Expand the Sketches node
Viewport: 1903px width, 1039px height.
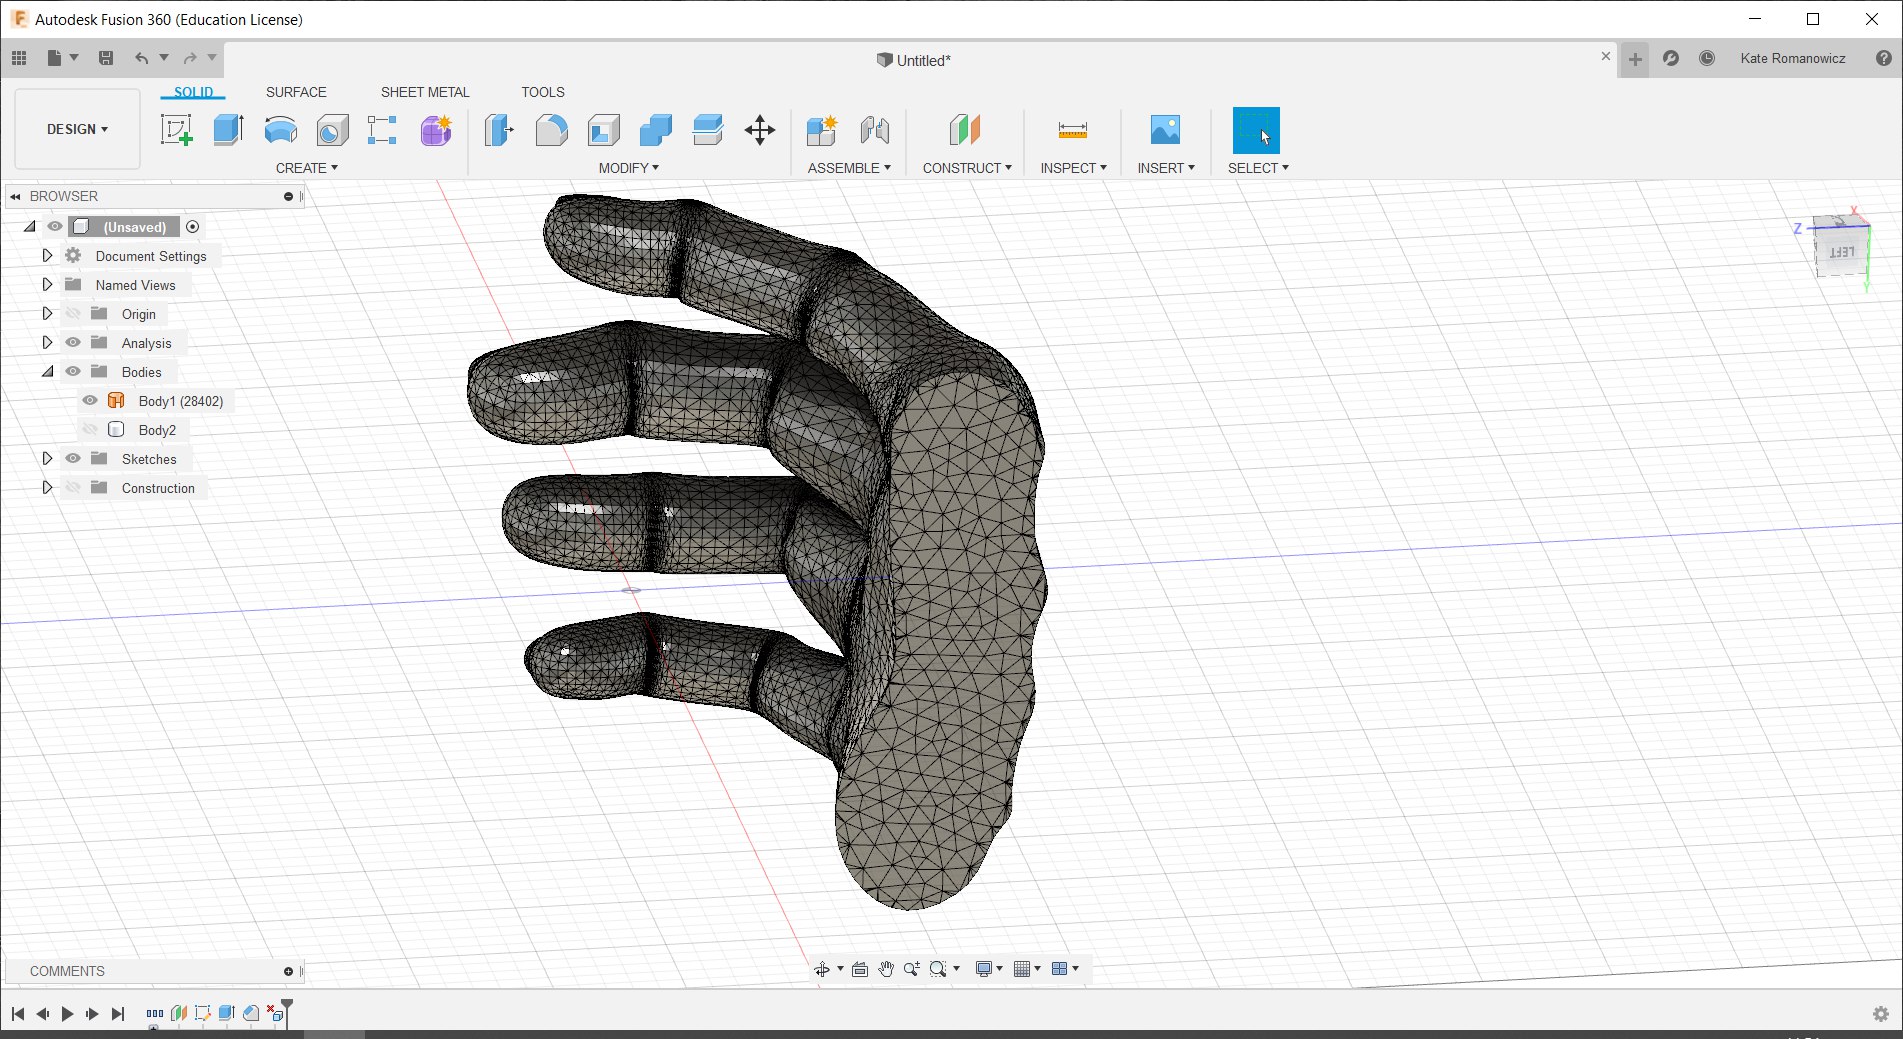[x=47, y=459]
